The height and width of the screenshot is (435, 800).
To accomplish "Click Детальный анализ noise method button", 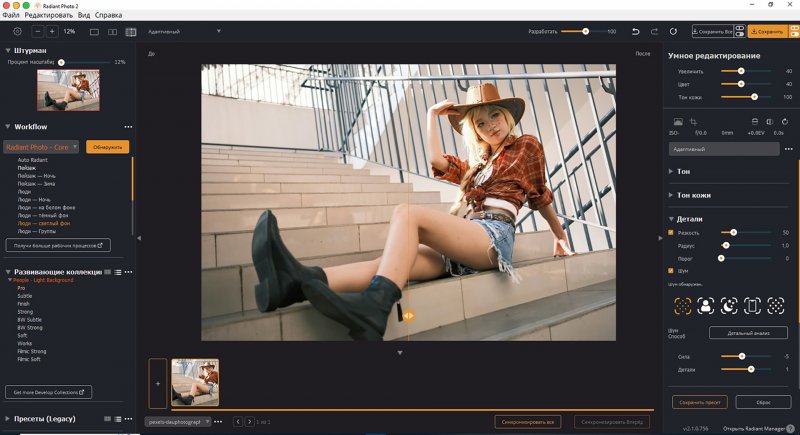I will tap(748, 333).
